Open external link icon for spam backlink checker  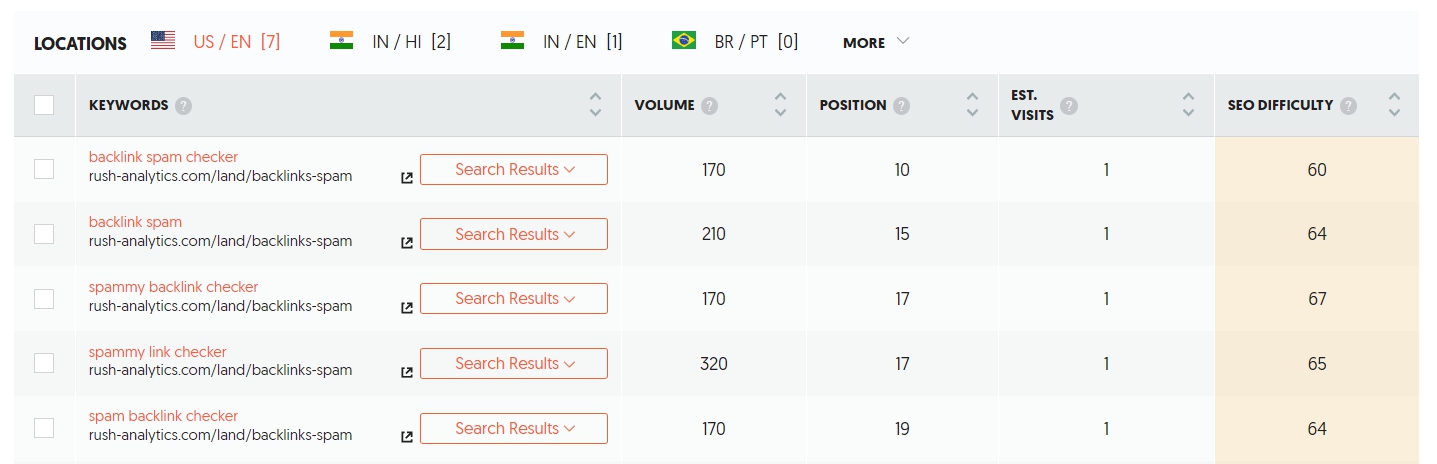407,437
